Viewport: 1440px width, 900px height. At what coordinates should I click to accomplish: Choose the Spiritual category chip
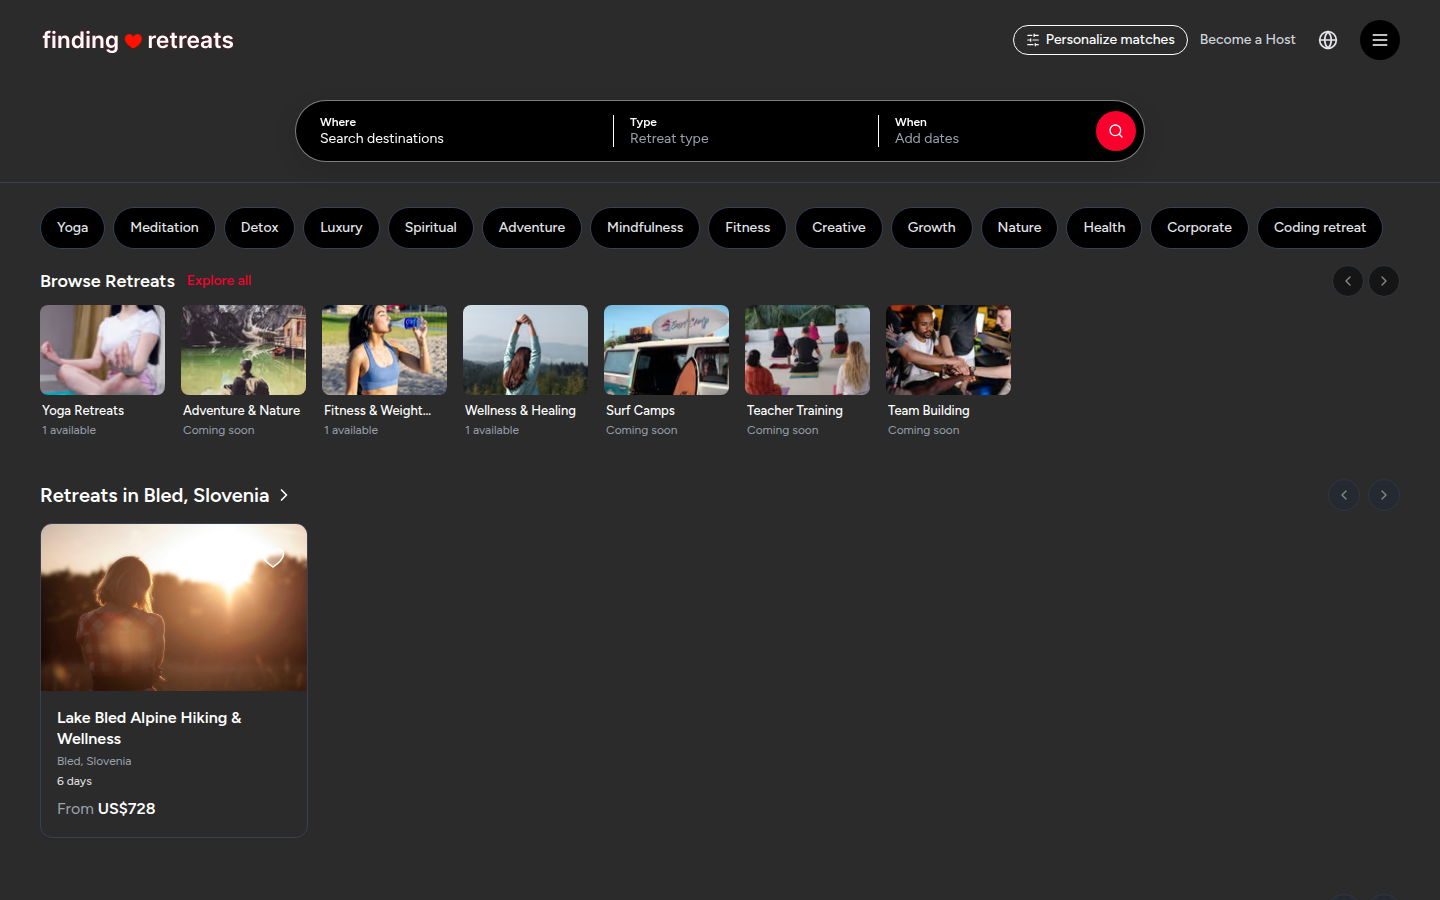[431, 228]
